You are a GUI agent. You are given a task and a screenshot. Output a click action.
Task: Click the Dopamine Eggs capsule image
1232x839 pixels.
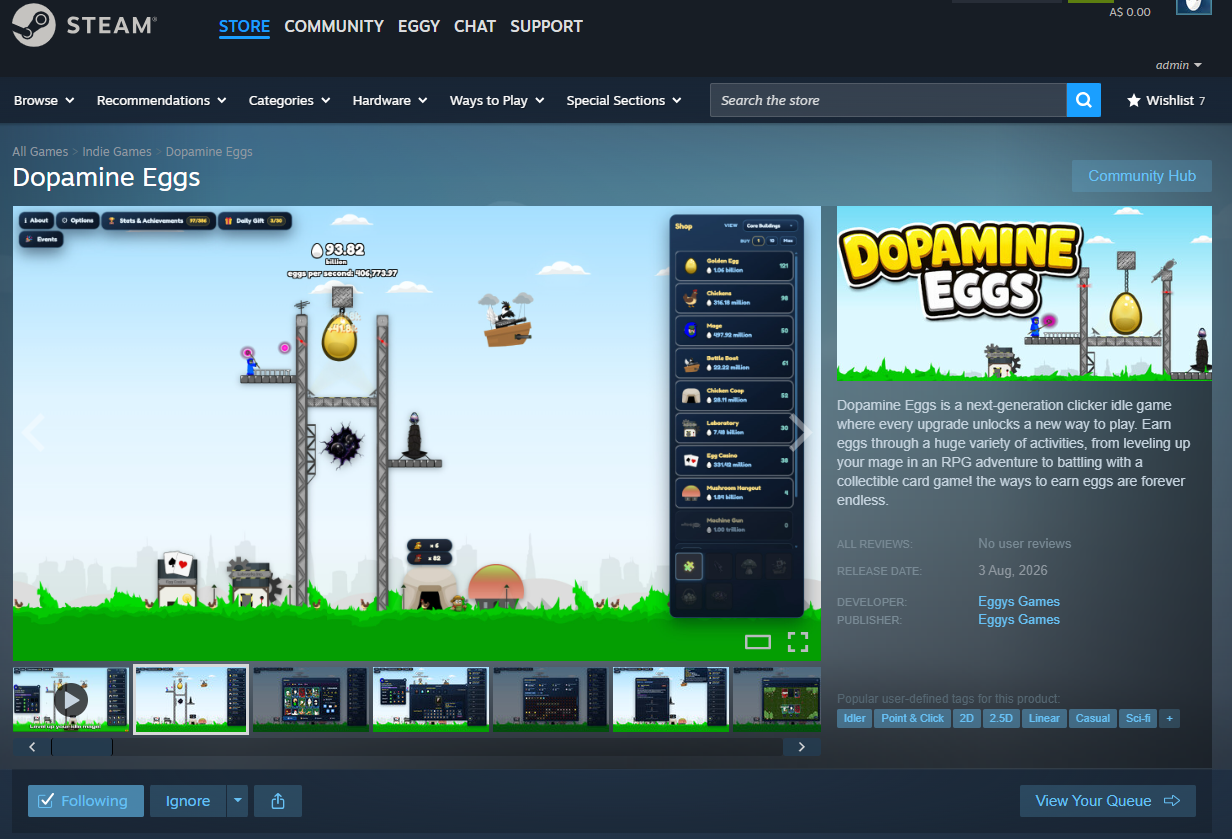coord(1024,294)
